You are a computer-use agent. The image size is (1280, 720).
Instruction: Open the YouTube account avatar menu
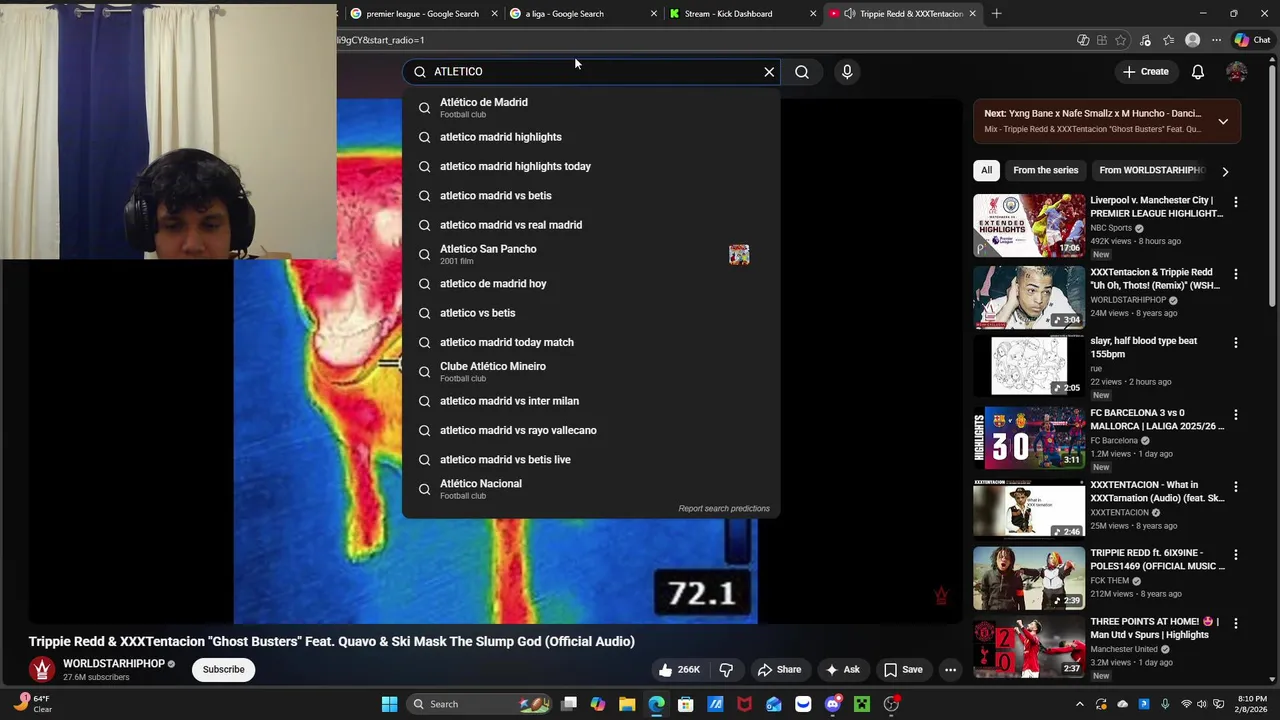[x=1237, y=72]
